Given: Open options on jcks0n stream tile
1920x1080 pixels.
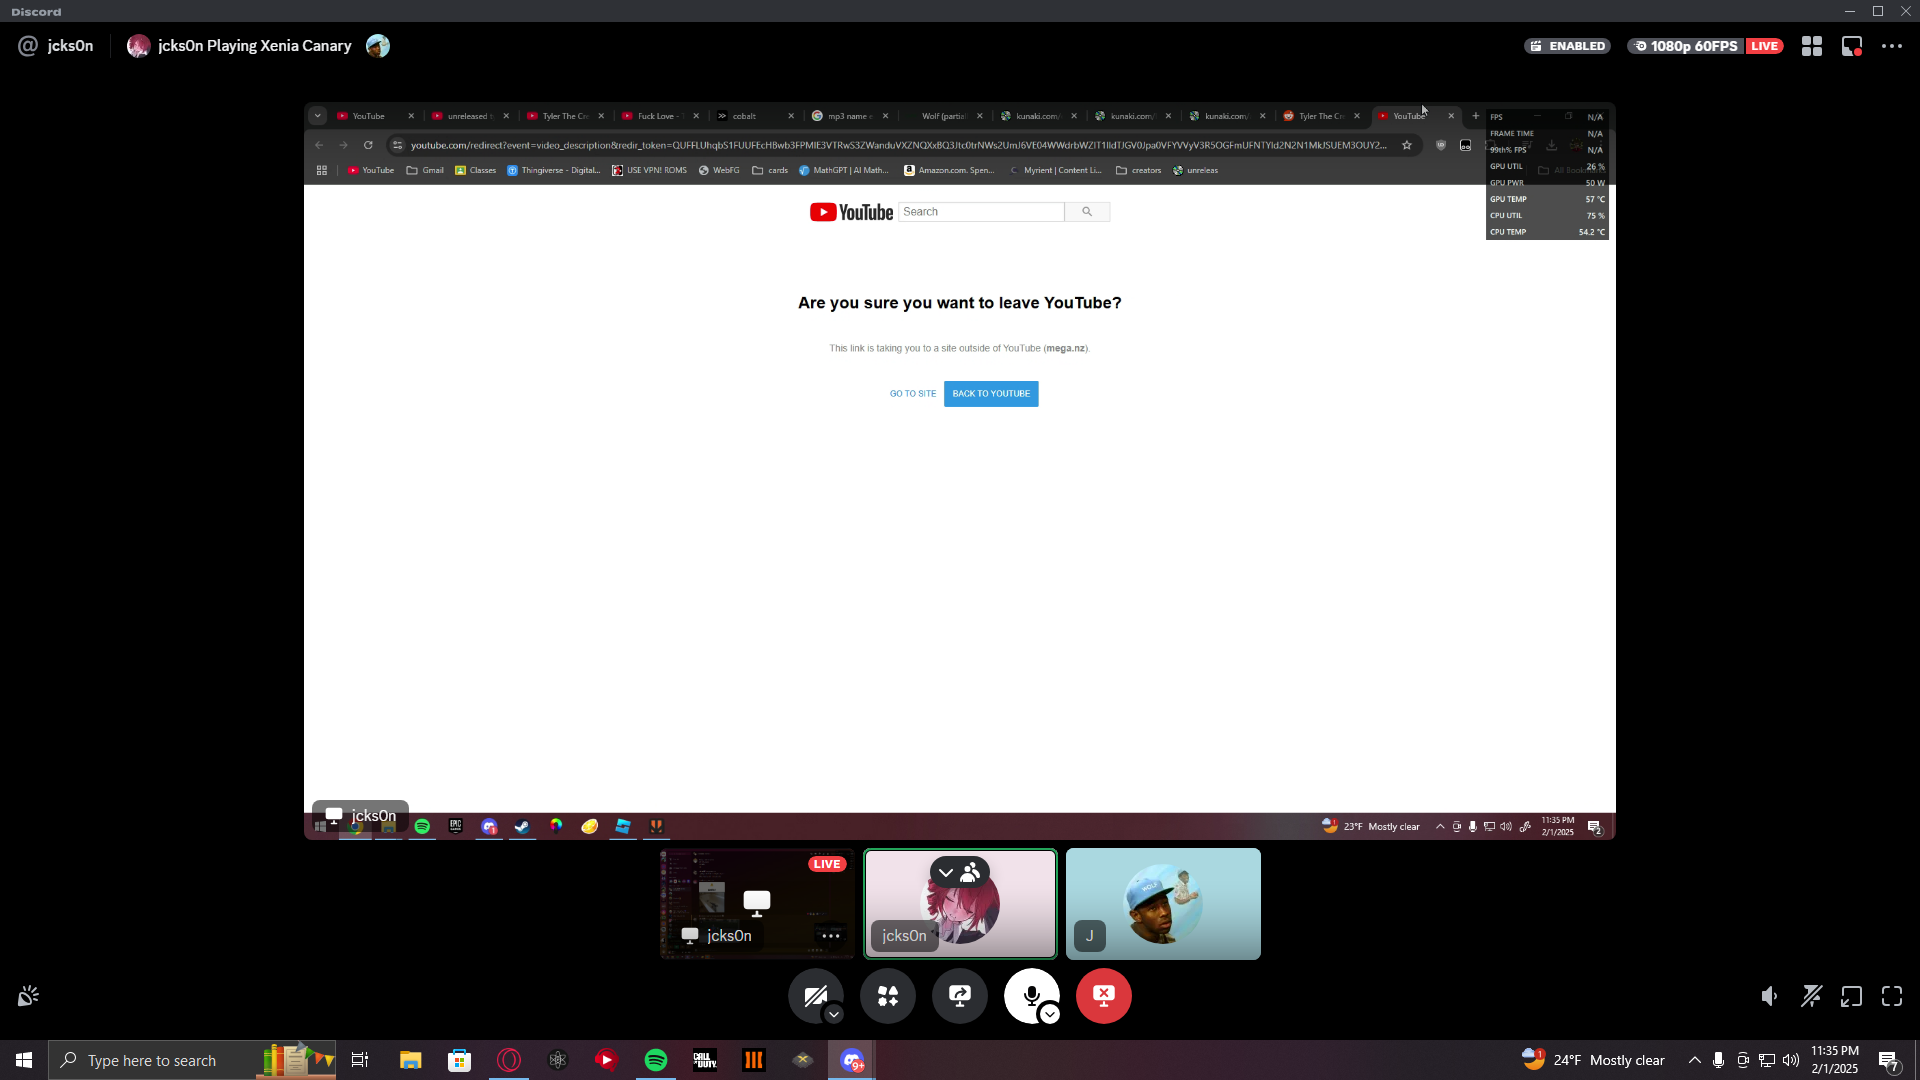Looking at the screenshot, I should click(x=831, y=936).
